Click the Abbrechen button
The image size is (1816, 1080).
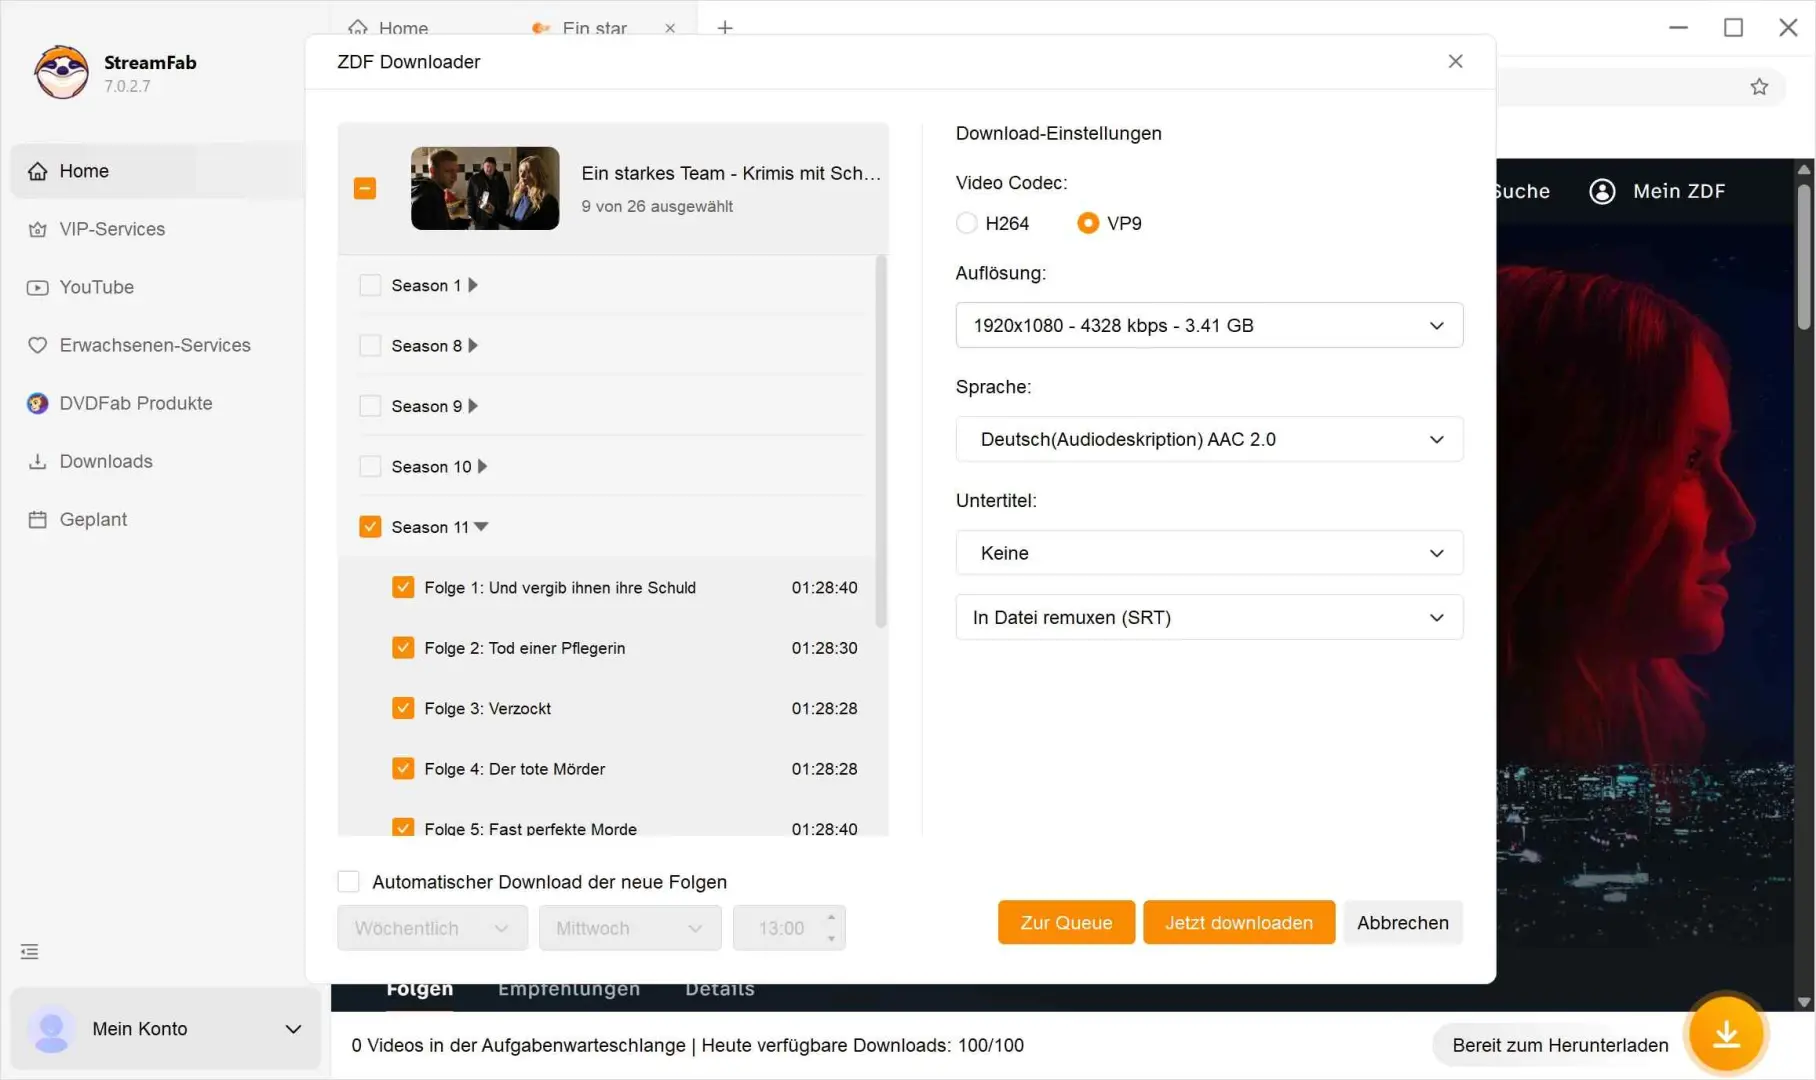point(1403,922)
